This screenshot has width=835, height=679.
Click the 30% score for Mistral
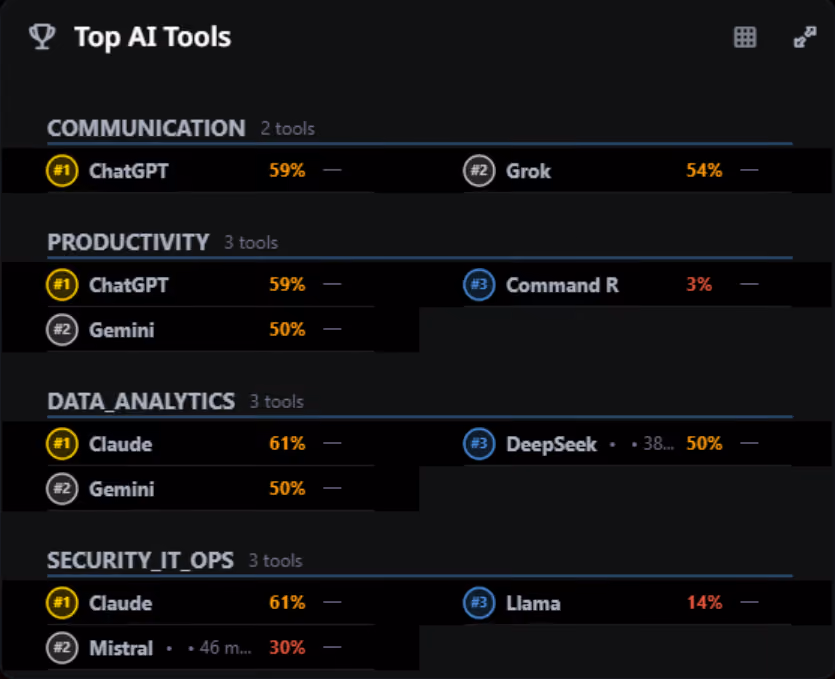(x=287, y=648)
